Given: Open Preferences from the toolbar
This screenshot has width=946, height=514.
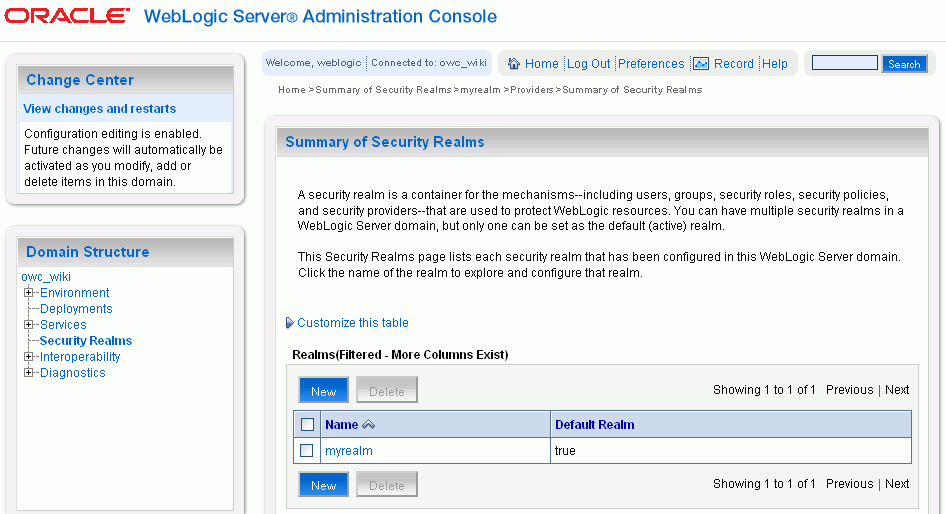Looking at the screenshot, I should point(651,63).
